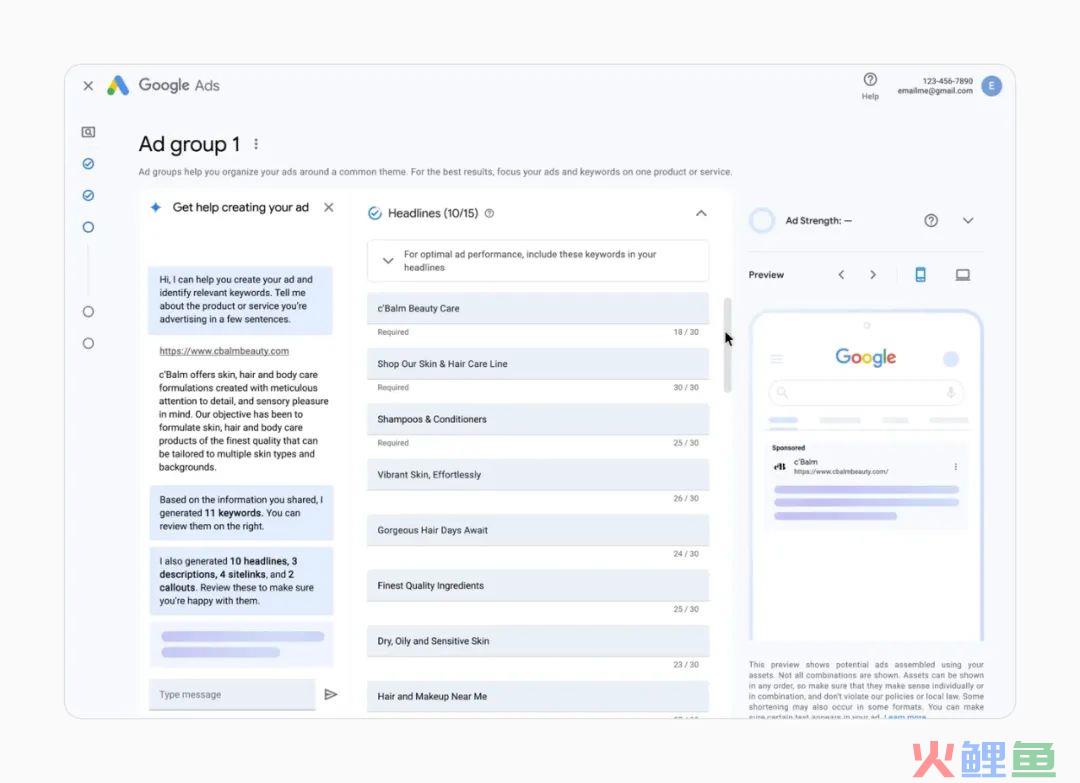Open Ad group 1 more options menu
1080x783 pixels.
point(256,143)
